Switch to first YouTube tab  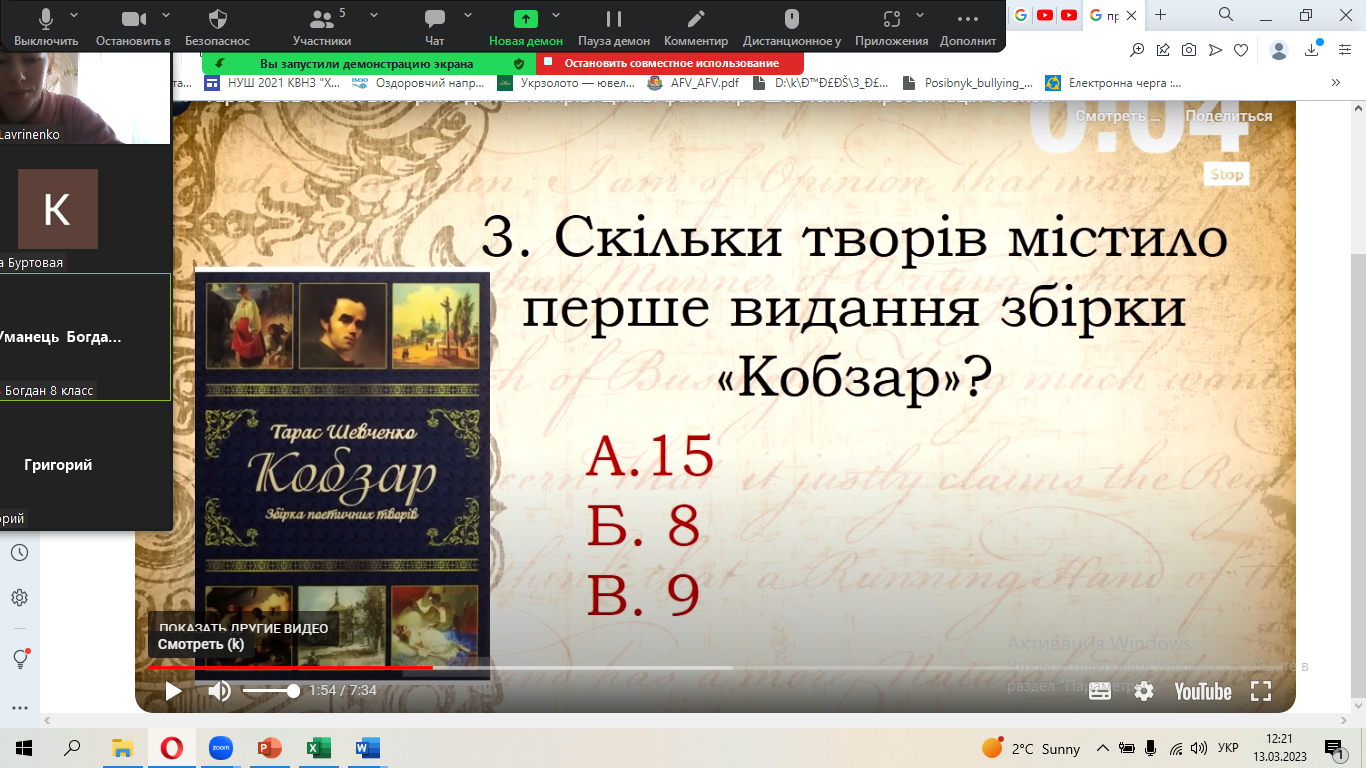pyautogui.click(x=1045, y=15)
